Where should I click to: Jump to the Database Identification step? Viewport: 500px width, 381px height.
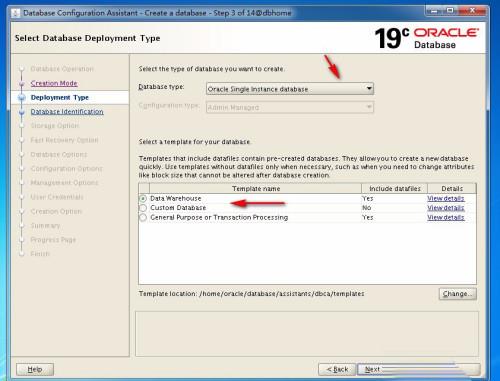pos(67,111)
